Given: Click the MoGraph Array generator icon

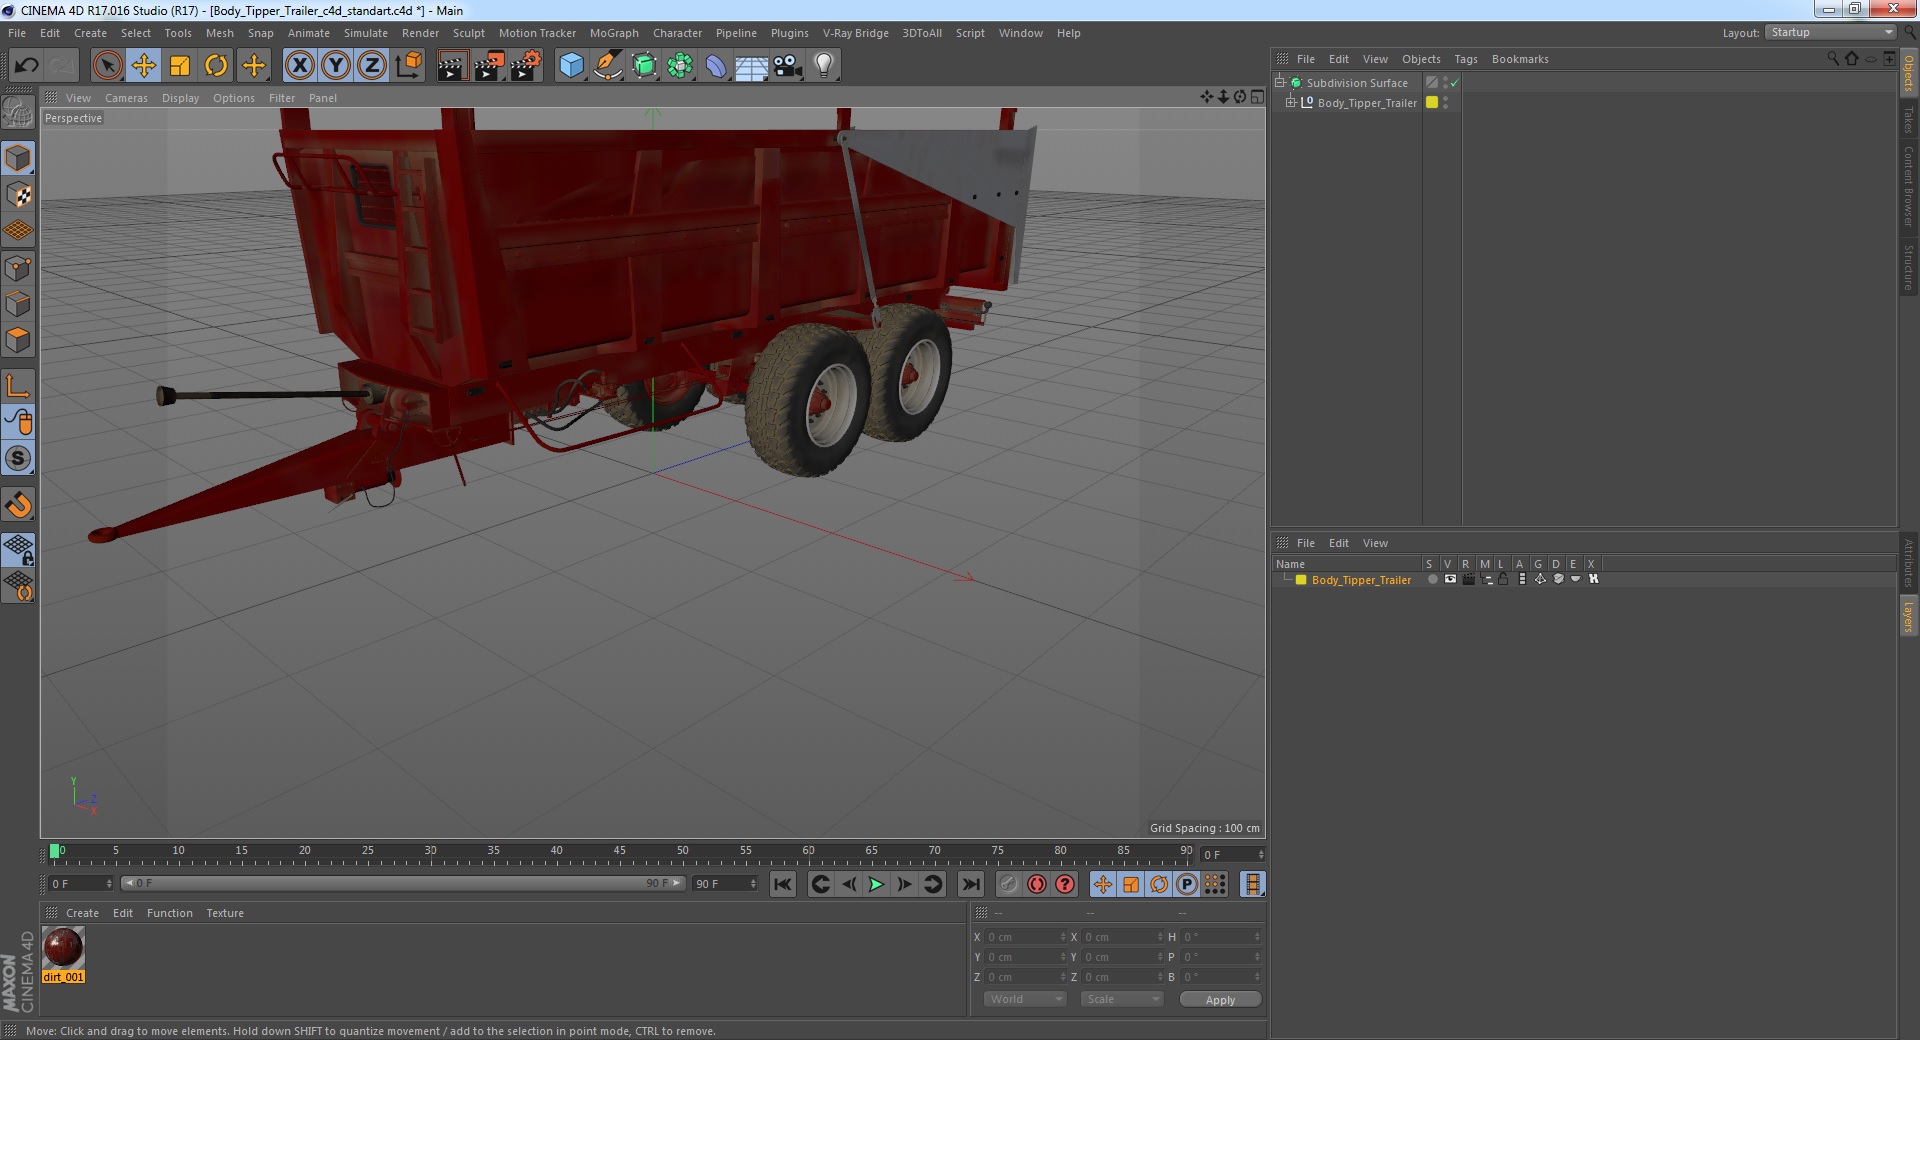Looking at the screenshot, I should 680,66.
